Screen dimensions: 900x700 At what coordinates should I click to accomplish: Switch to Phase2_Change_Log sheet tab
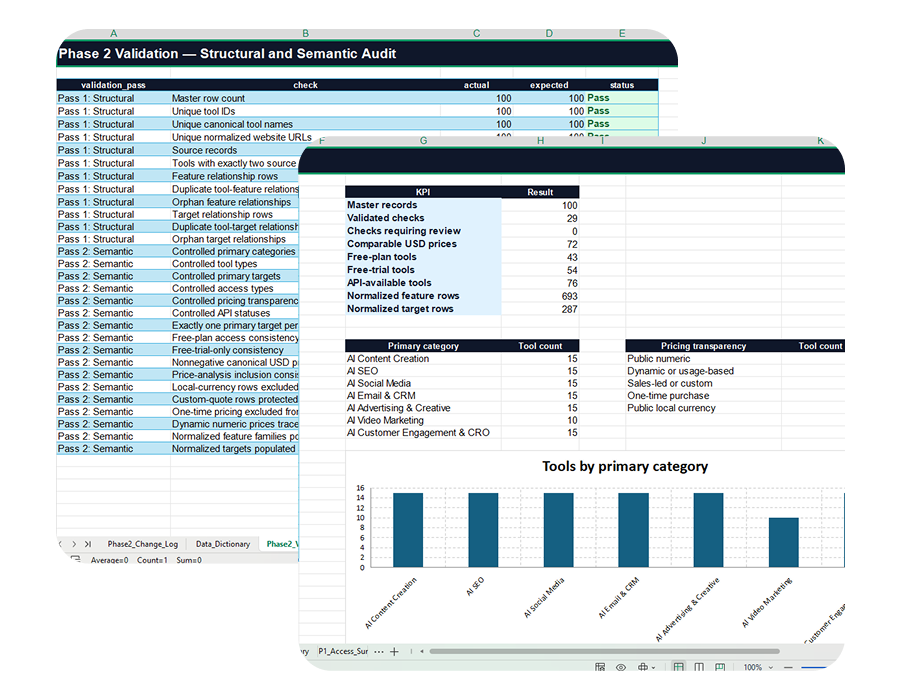point(143,544)
